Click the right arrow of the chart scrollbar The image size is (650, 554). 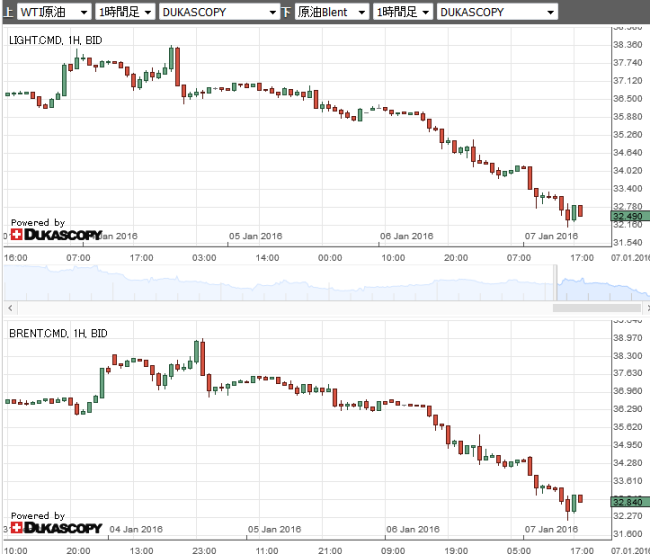[x=644, y=306]
